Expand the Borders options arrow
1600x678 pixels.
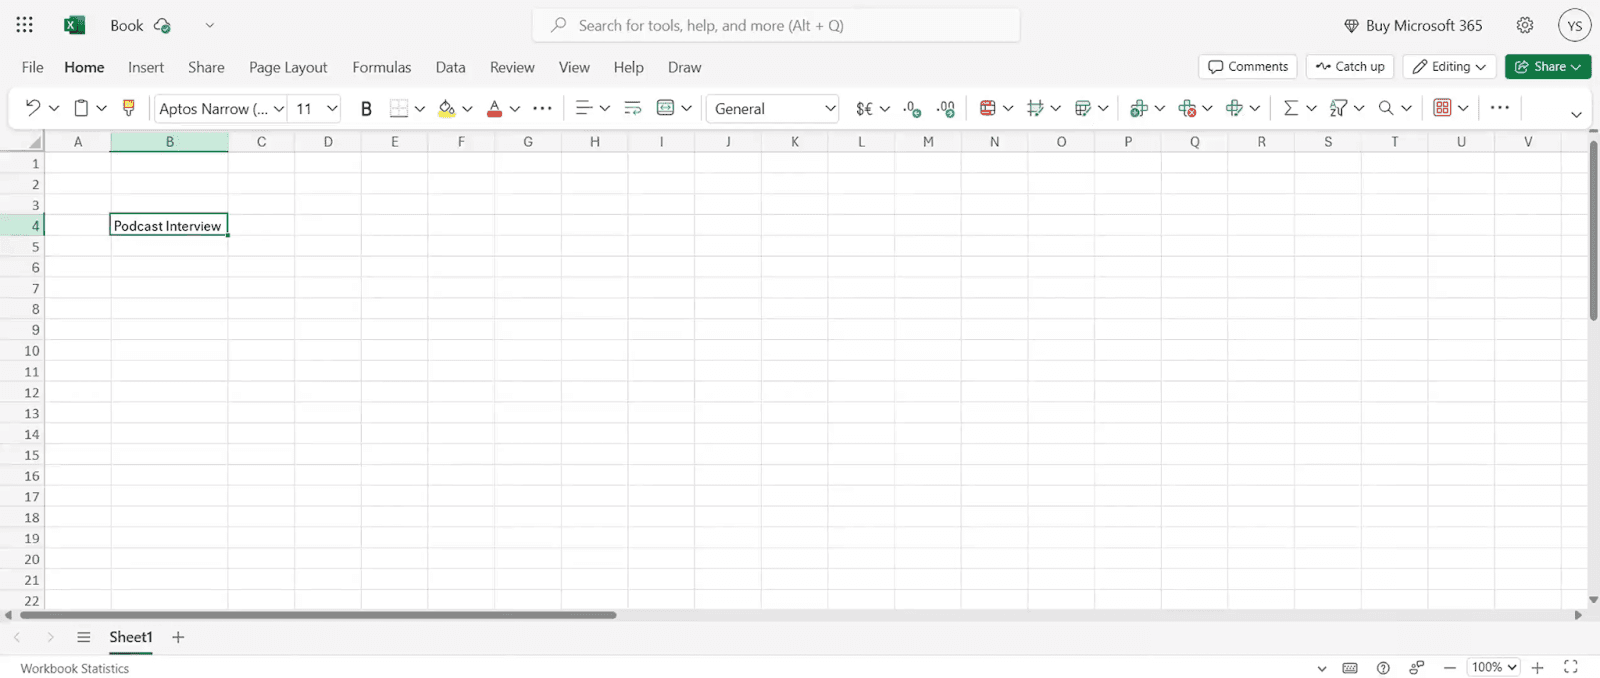420,108
